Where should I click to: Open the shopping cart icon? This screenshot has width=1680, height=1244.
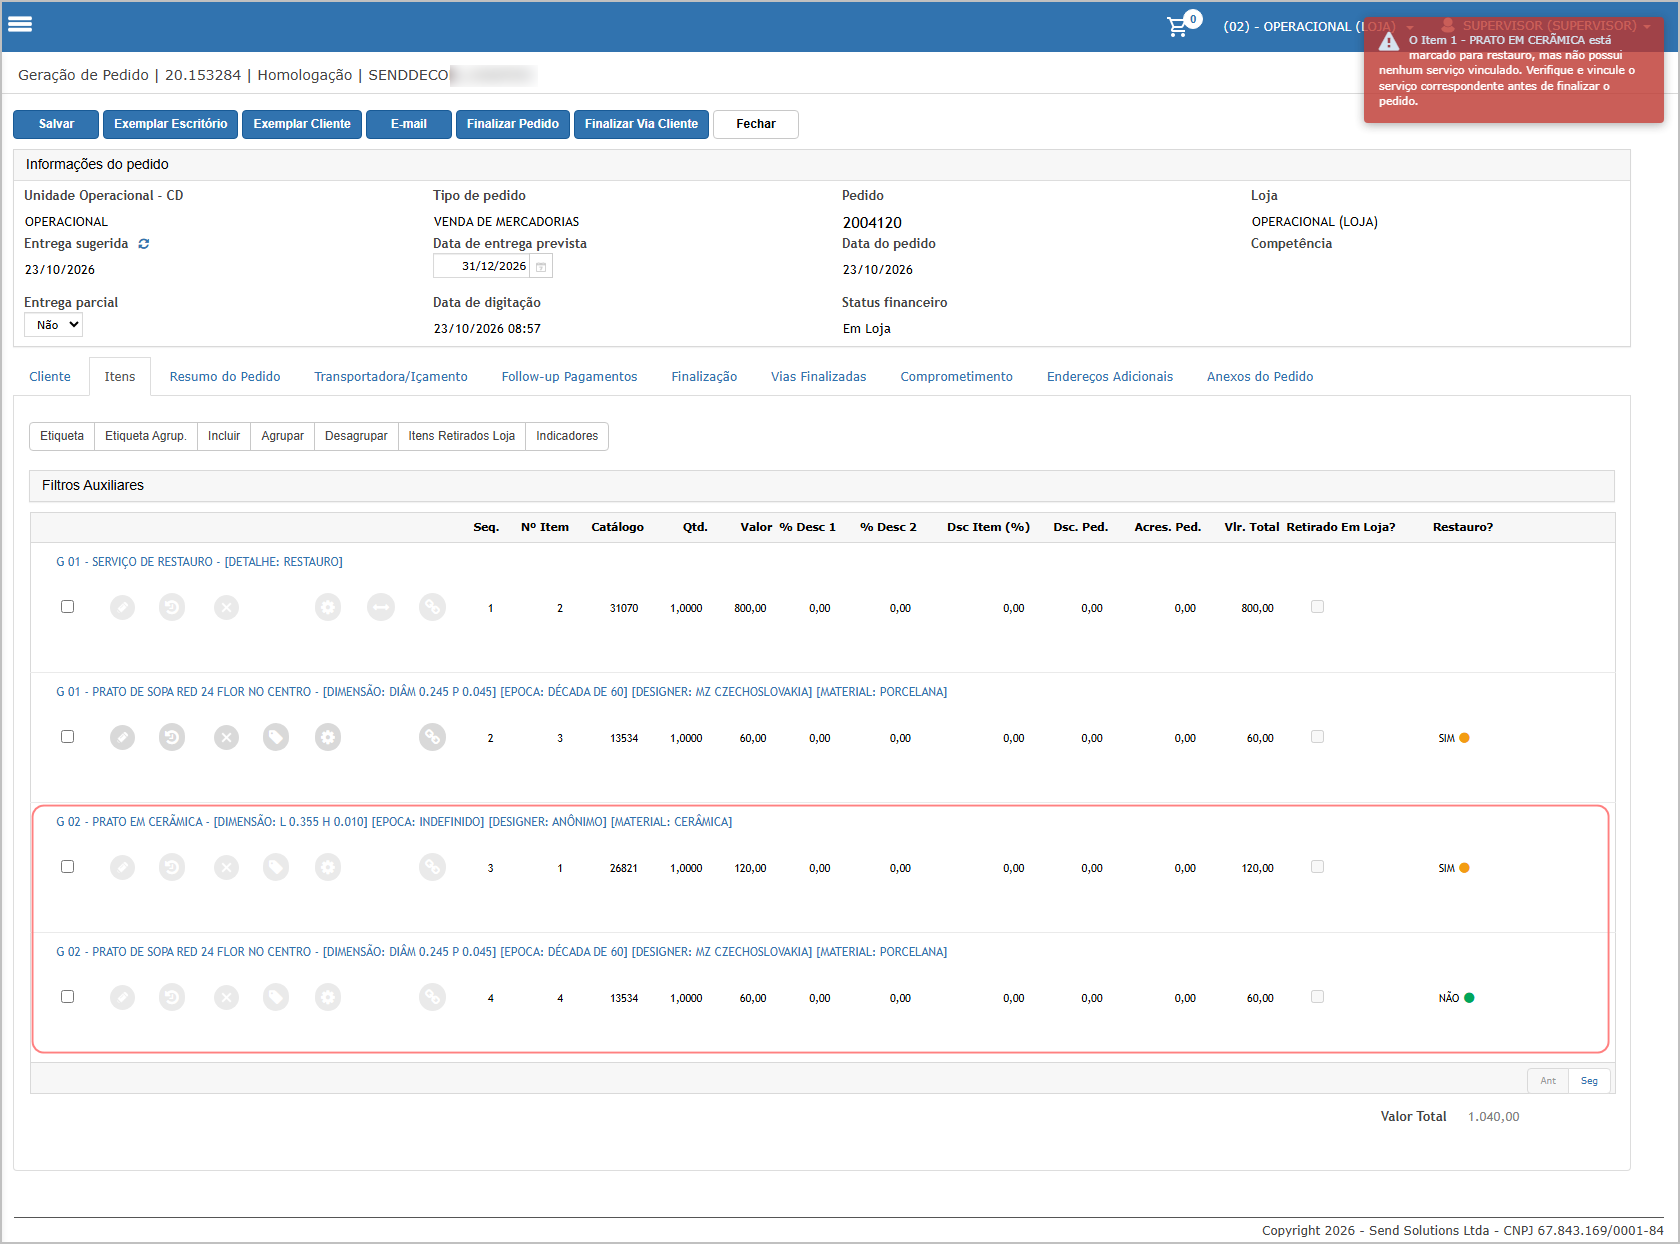point(1179,26)
